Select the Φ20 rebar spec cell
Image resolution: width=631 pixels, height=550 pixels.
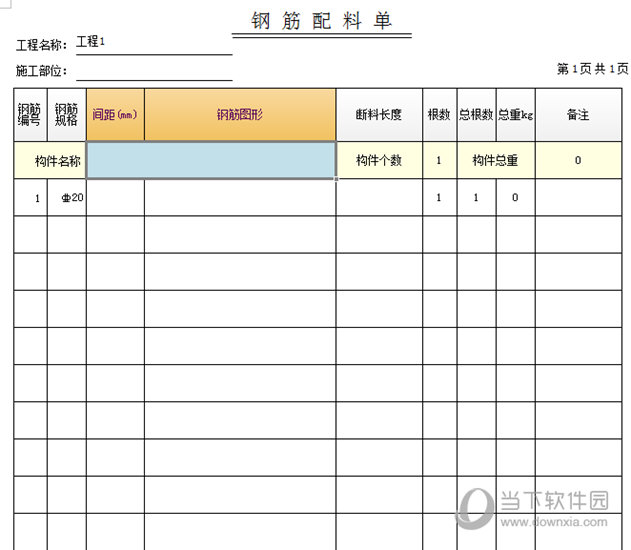pos(67,198)
